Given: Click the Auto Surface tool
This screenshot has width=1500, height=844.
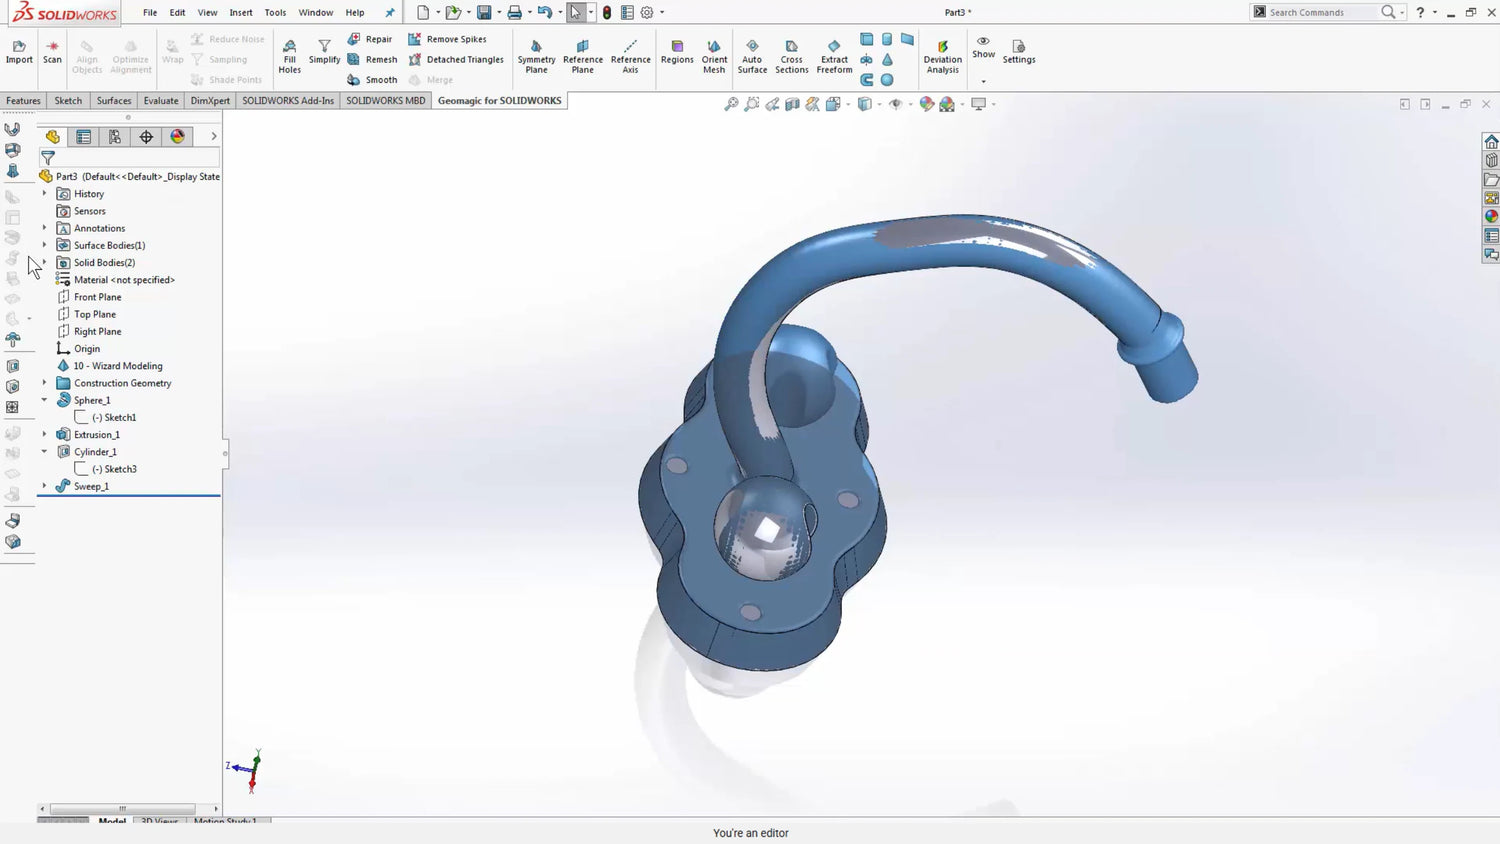Looking at the screenshot, I should pos(752,56).
